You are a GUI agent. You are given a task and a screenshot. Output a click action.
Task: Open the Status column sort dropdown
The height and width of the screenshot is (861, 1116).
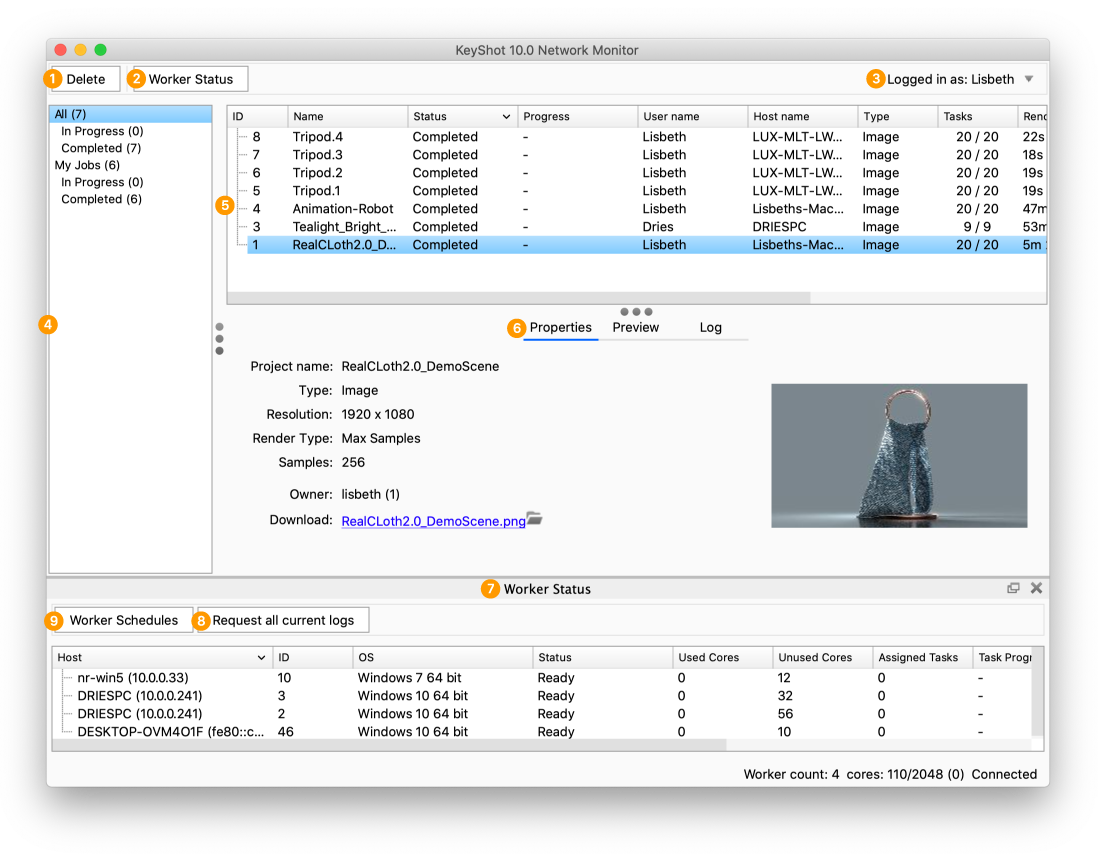pyautogui.click(x=507, y=116)
